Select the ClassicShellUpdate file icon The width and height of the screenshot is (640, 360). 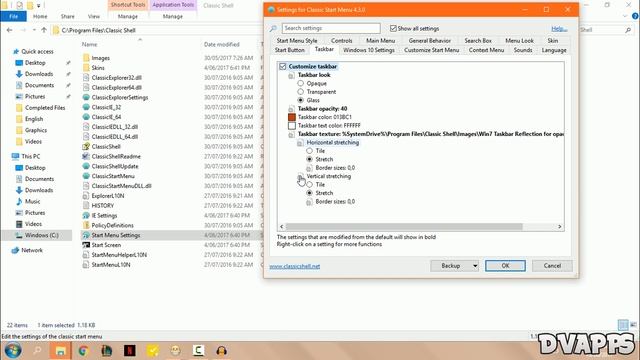[x=86, y=166]
